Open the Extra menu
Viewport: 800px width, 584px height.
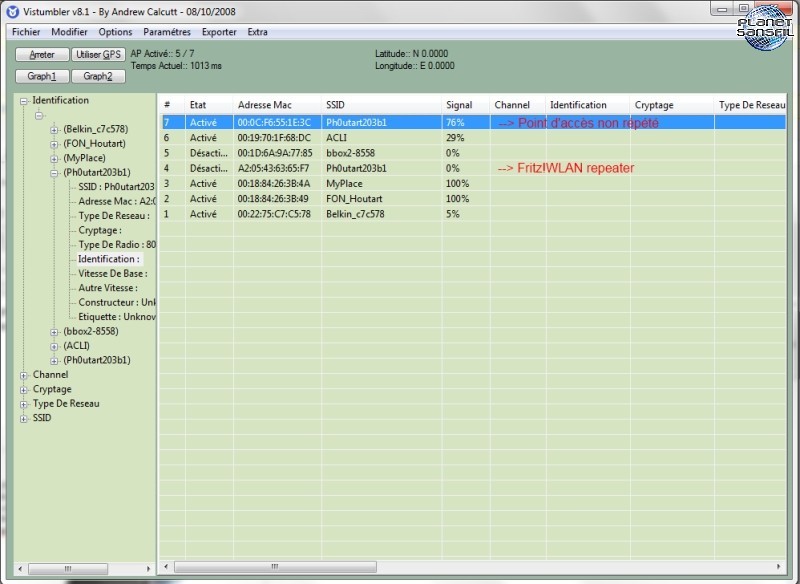tap(257, 32)
